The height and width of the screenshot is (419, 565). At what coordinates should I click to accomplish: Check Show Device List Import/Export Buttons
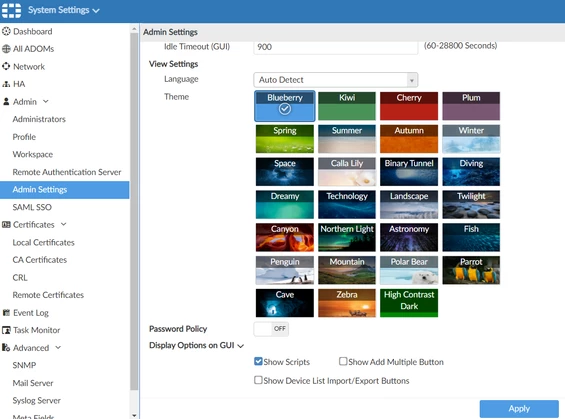(x=258, y=380)
